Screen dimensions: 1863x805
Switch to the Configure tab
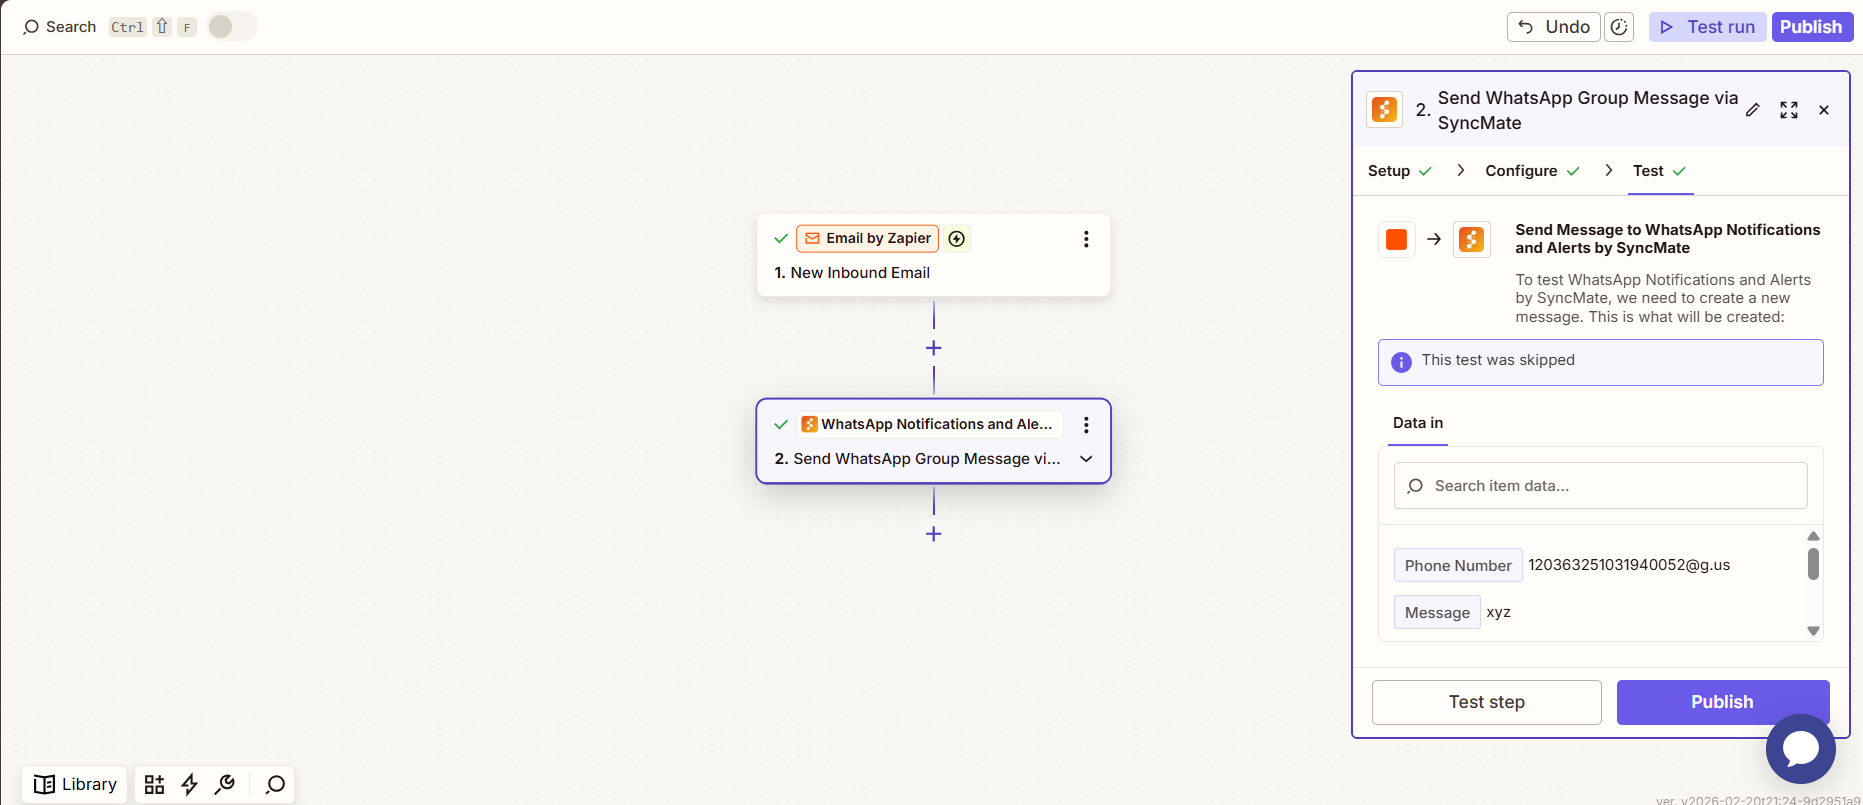tap(1521, 171)
